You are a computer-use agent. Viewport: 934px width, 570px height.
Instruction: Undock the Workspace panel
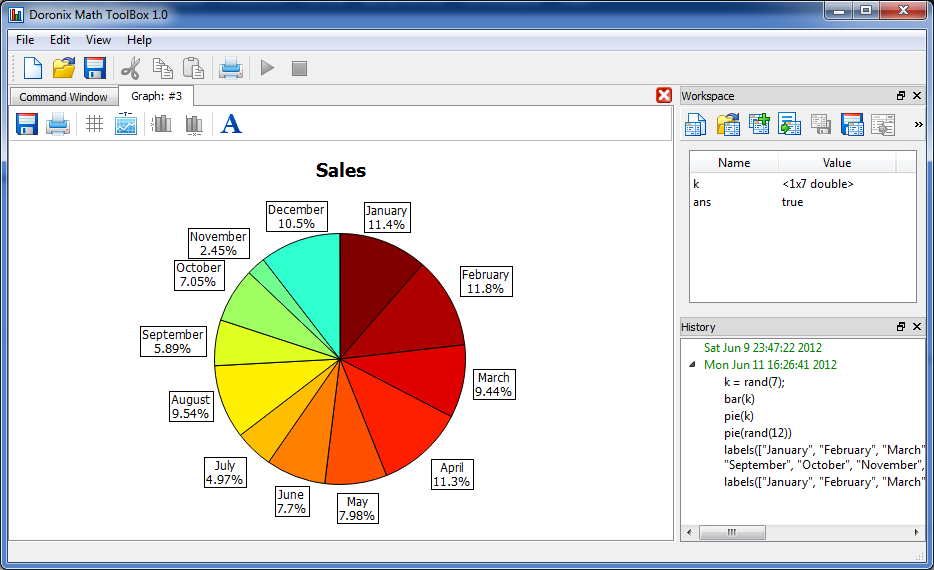[901, 95]
